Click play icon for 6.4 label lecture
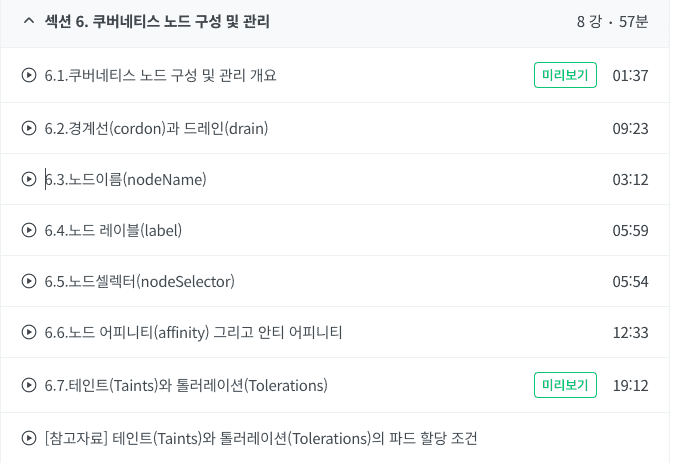Image resolution: width=673 pixels, height=463 pixels. click(29, 230)
